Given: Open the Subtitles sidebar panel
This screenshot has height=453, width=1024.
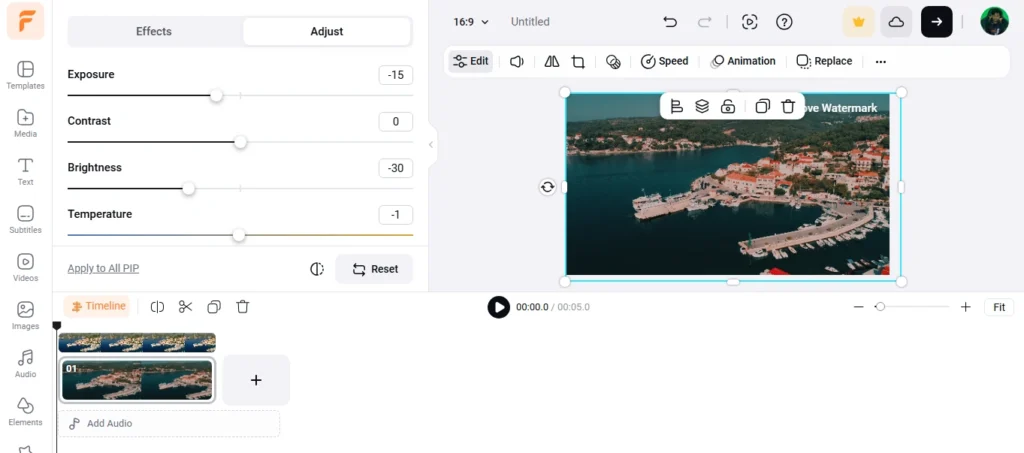Looking at the screenshot, I should [25, 219].
